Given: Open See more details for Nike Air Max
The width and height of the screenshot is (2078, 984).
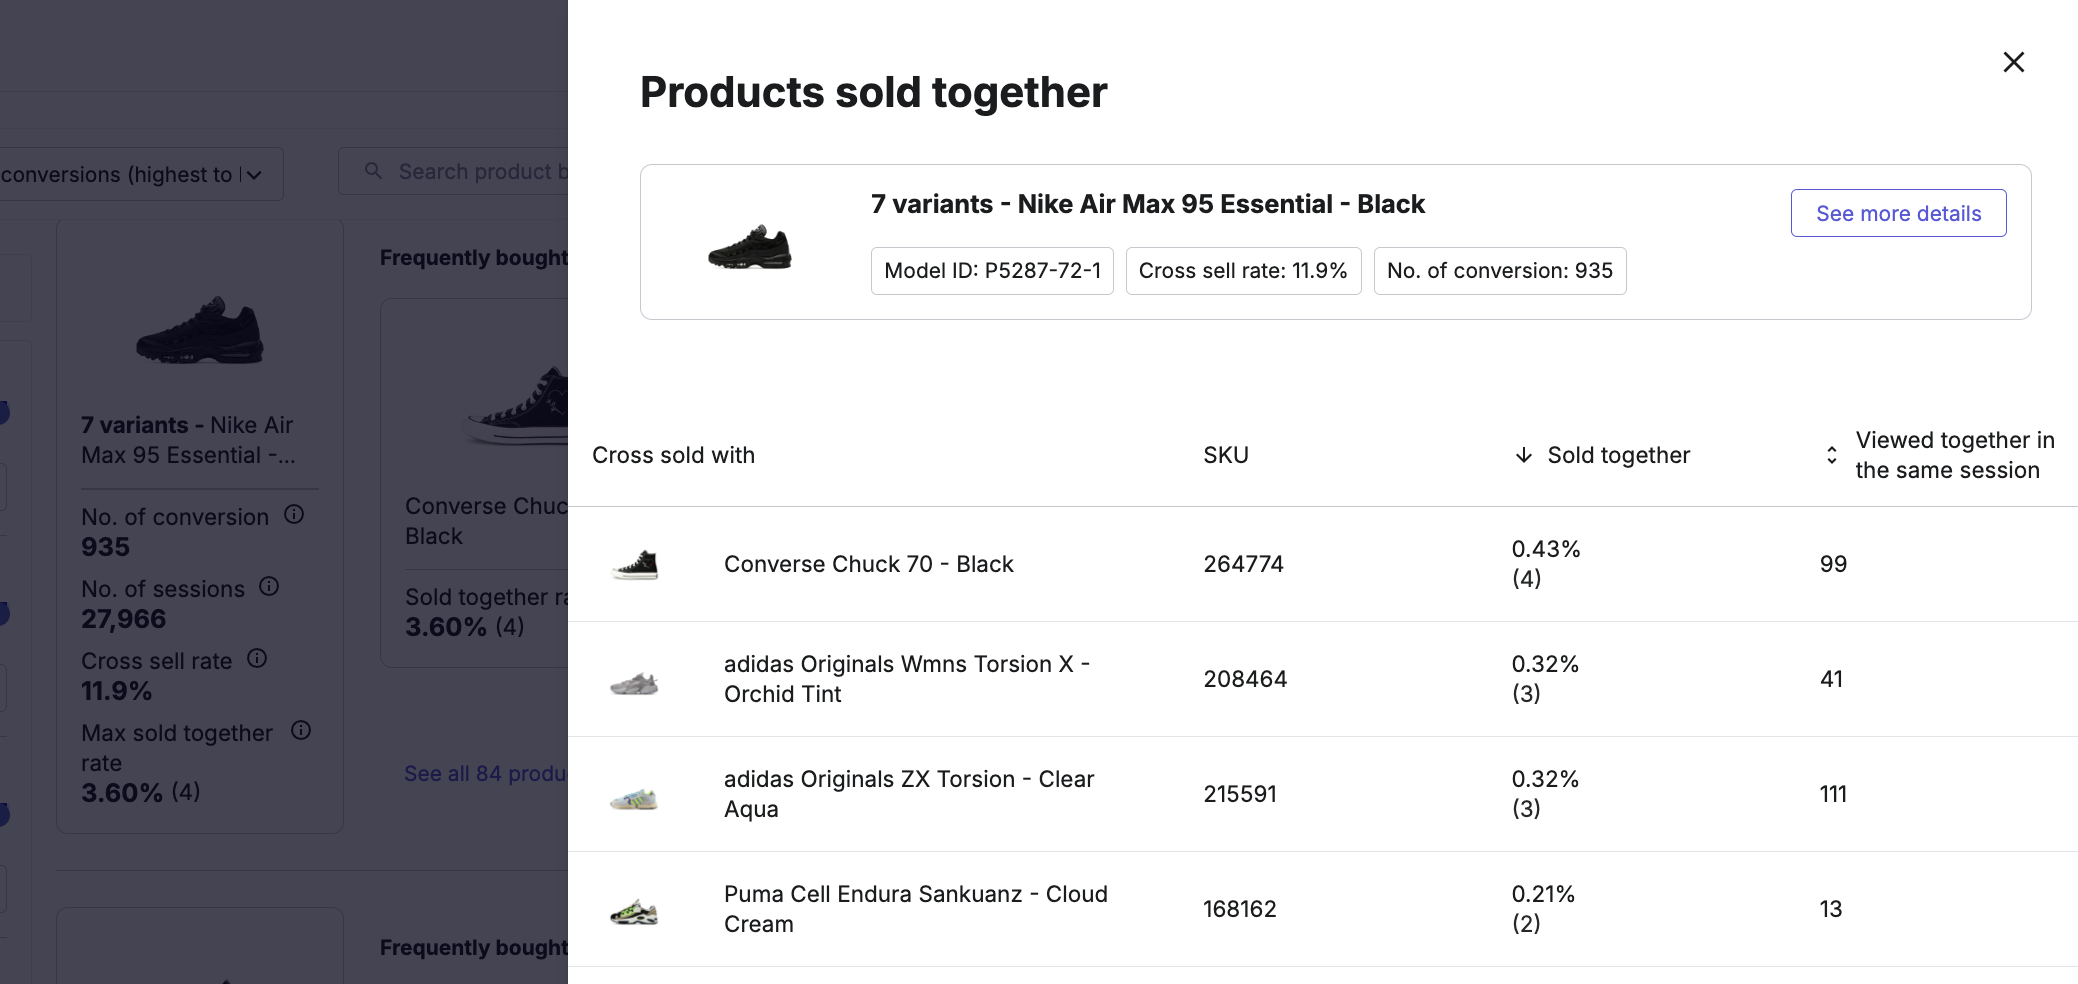Looking at the screenshot, I should click(1898, 213).
